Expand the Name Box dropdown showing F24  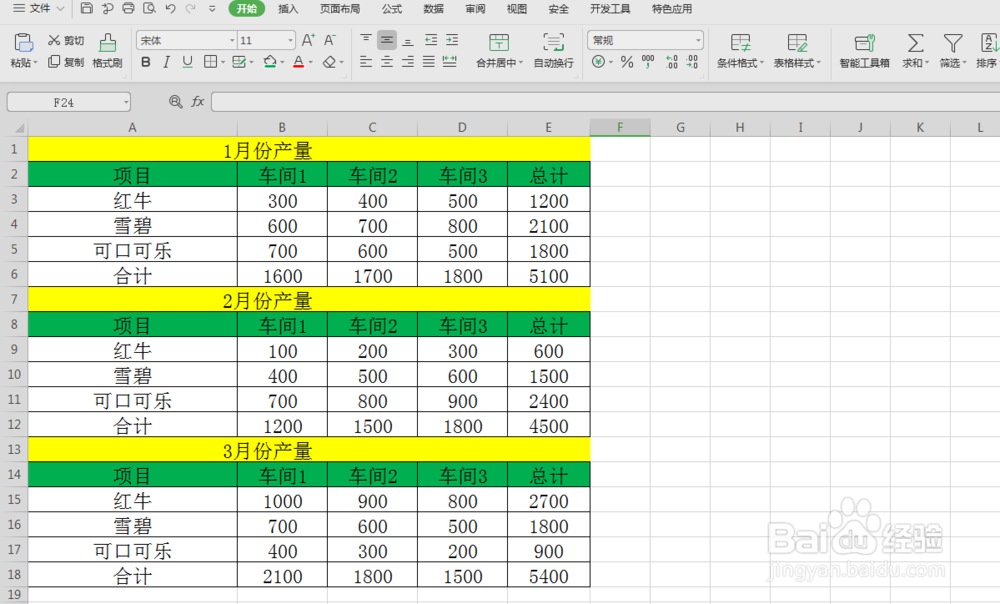[126, 102]
